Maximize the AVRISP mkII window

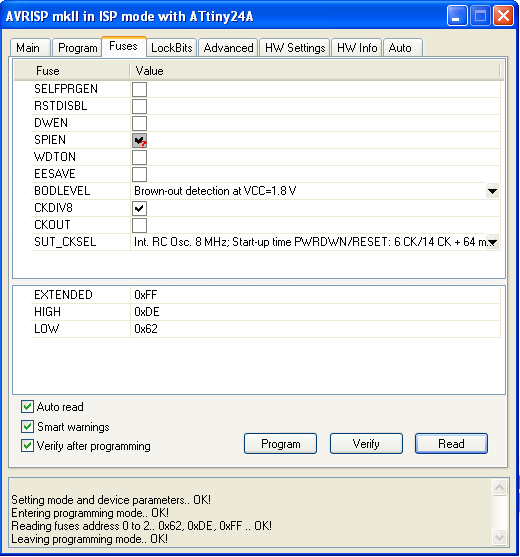click(x=480, y=16)
